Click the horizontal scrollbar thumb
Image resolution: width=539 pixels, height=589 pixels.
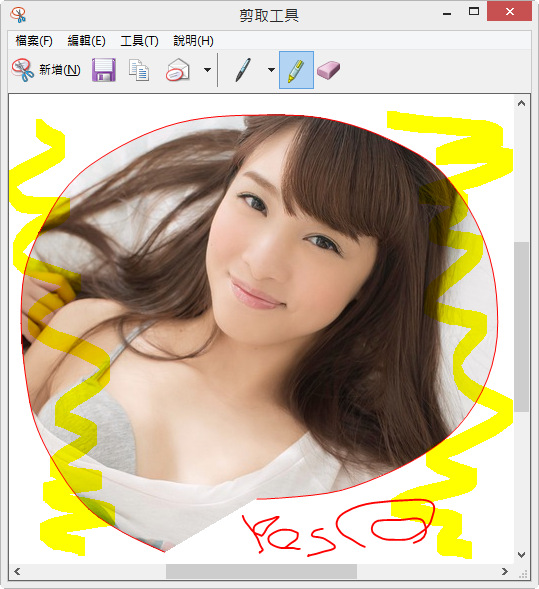(261, 572)
